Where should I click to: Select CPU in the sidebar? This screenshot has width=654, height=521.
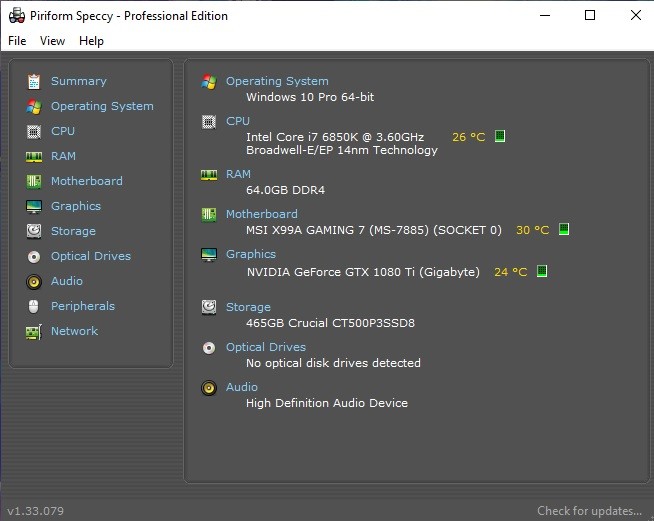[63, 131]
